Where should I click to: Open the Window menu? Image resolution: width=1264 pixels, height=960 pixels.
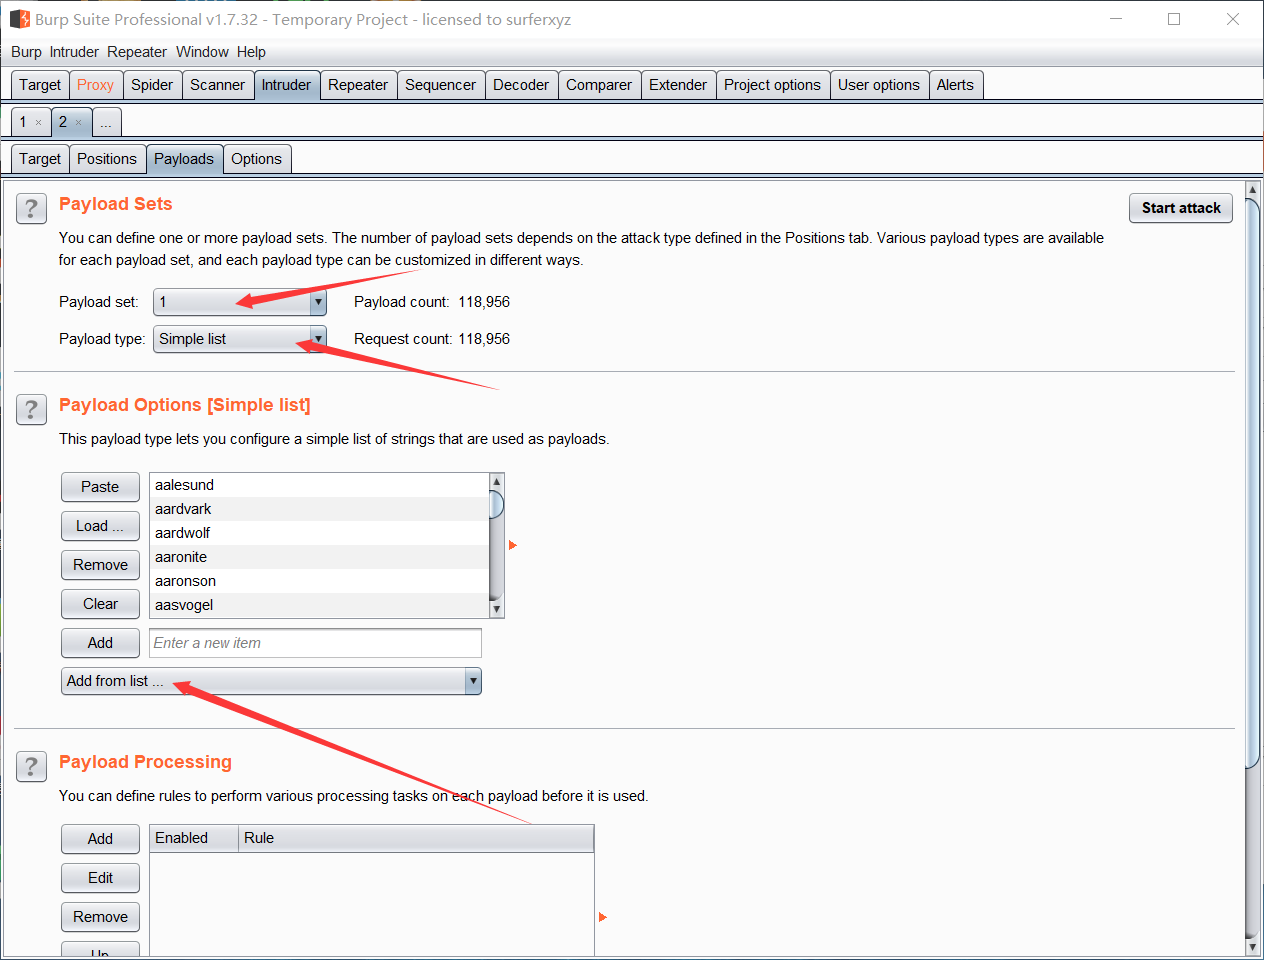click(x=202, y=52)
